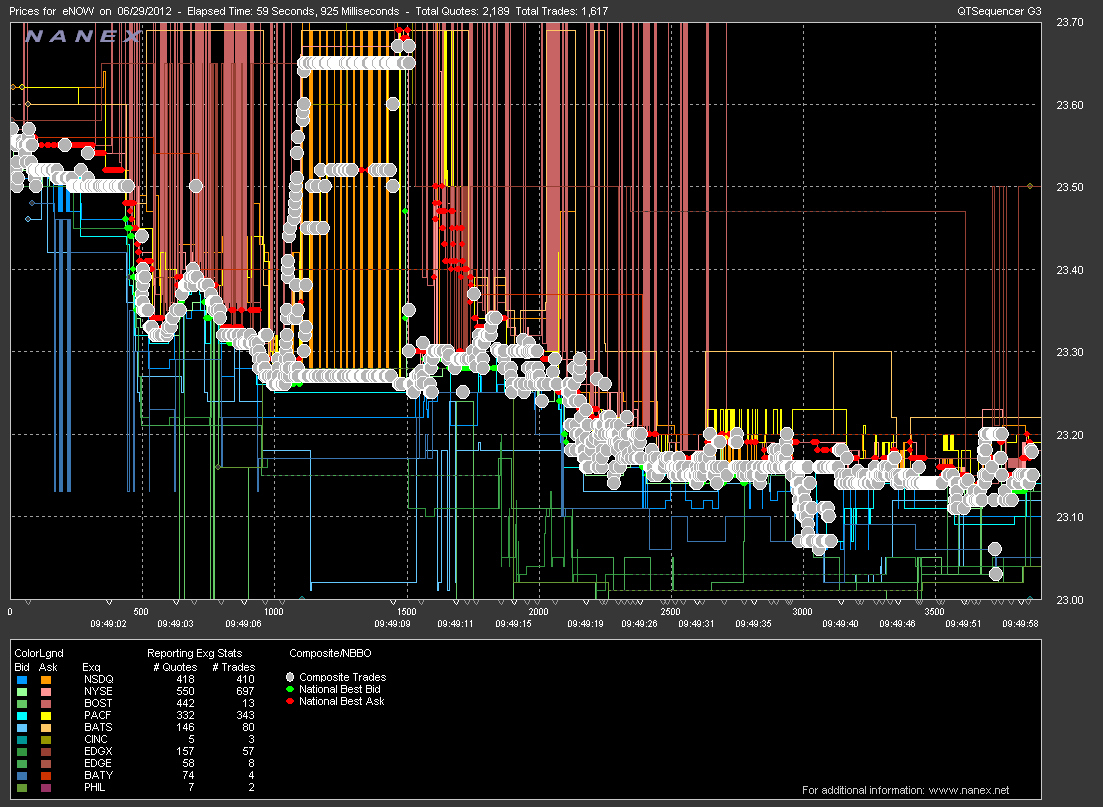Click the 23.60 price axis label
This screenshot has width=1103, height=807.
(1070, 106)
